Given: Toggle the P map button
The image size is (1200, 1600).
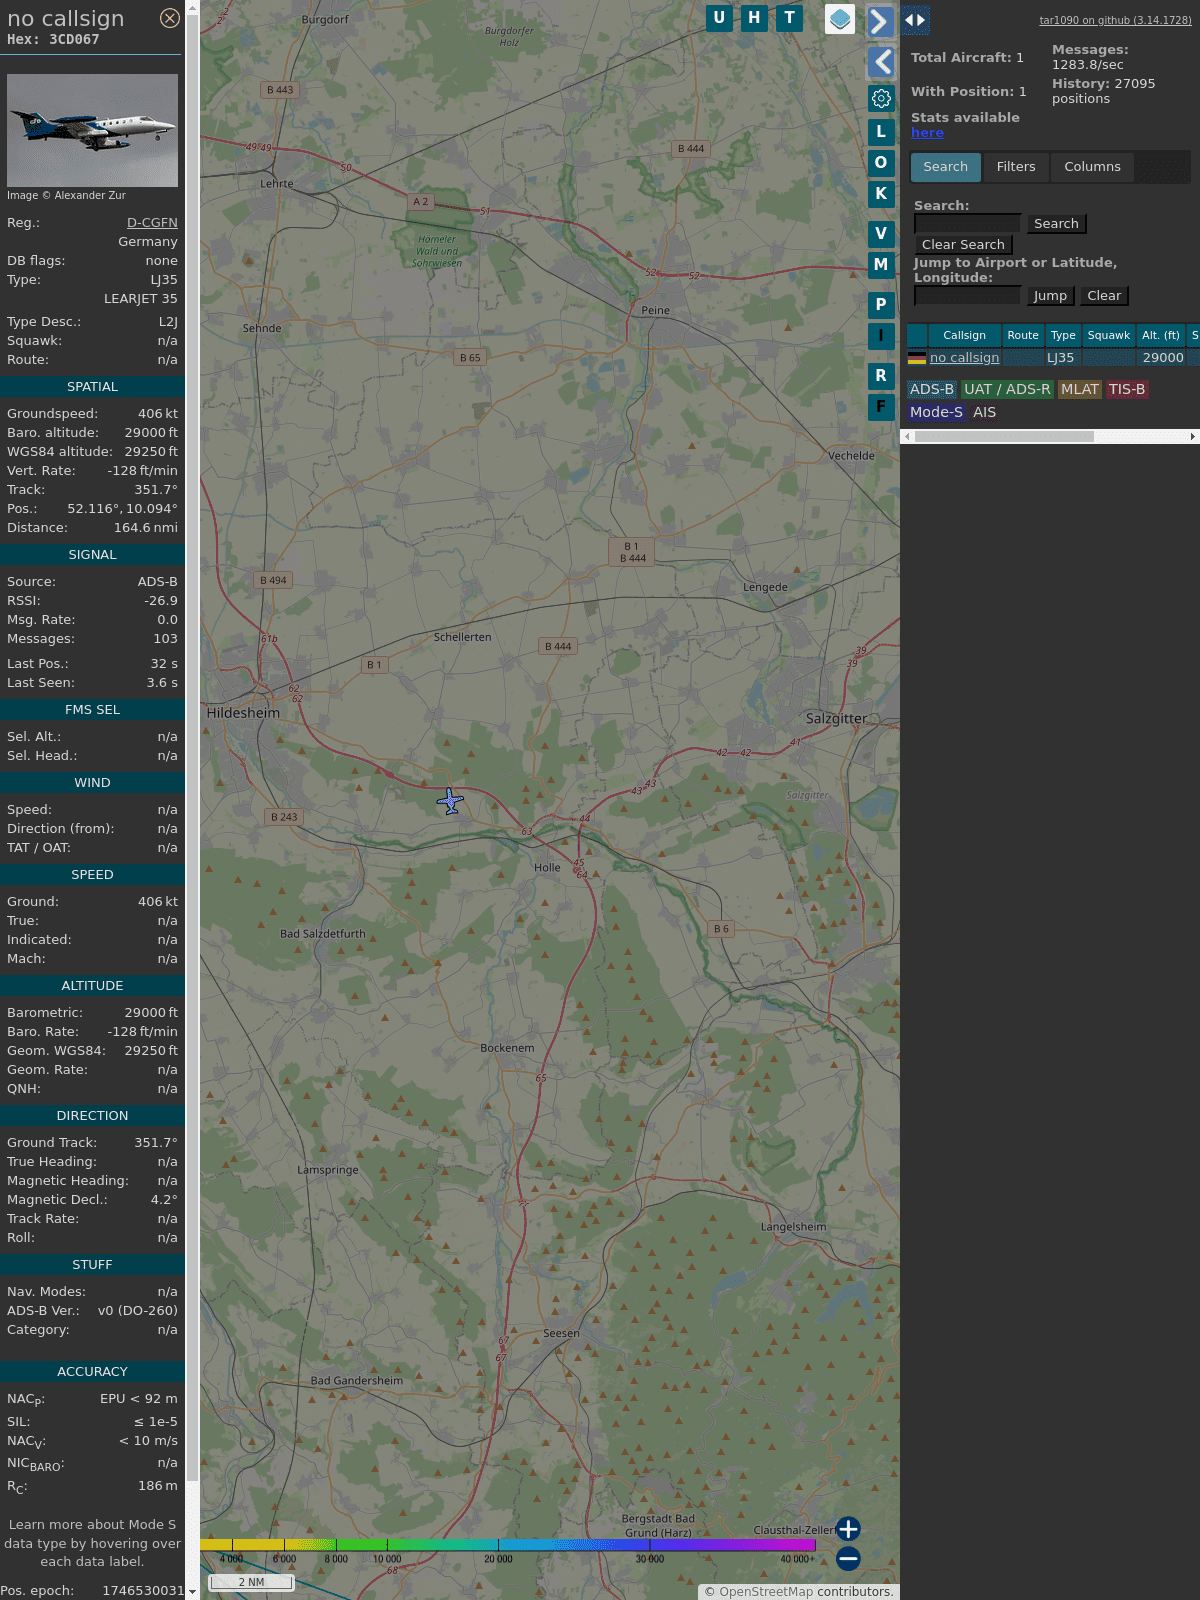Looking at the screenshot, I should [881, 304].
